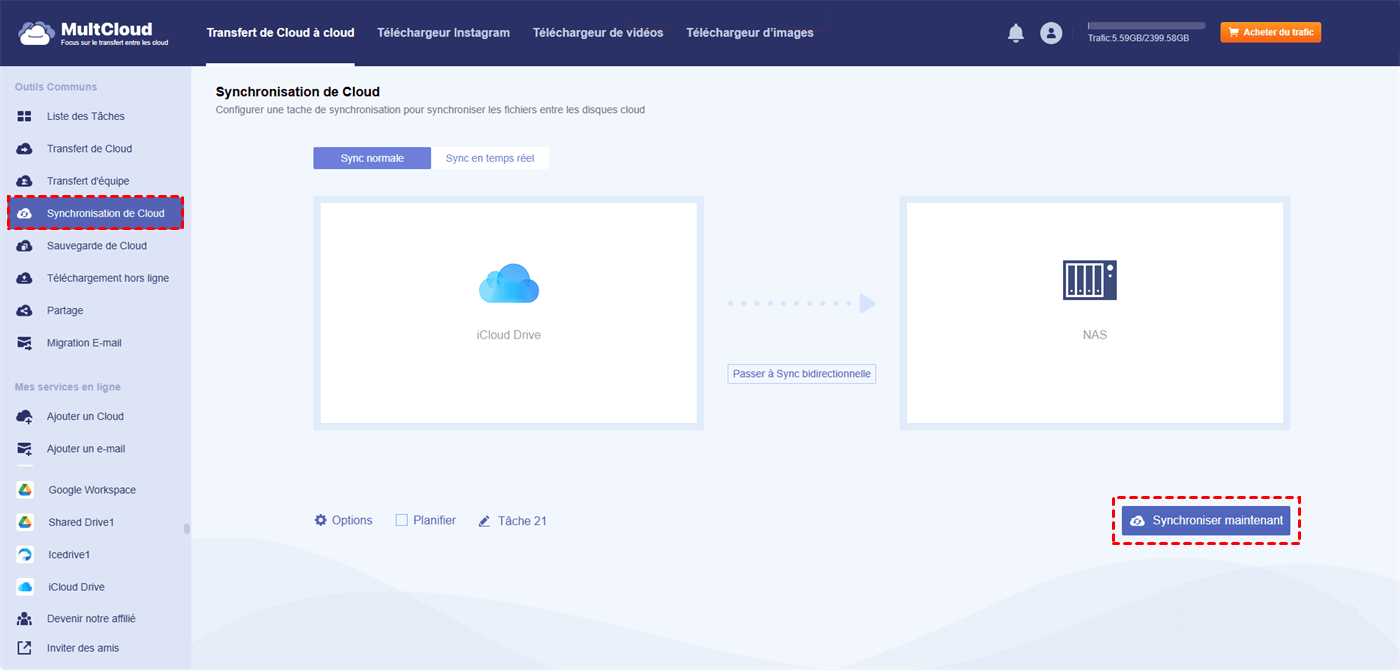Click Acheter du trafic button
This screenshot has height=670, width=1400.
click(1271, 33)
